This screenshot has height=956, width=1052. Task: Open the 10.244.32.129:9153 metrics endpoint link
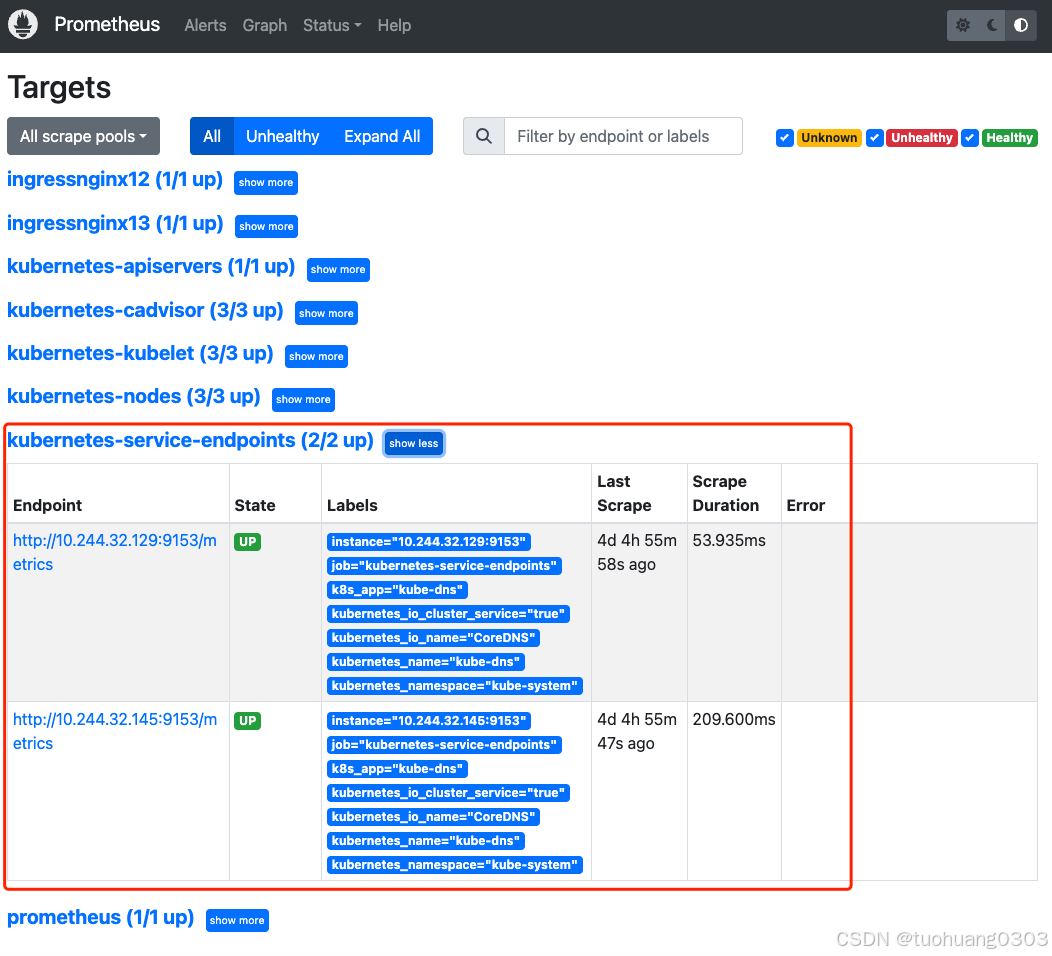(x=115, y=552)
